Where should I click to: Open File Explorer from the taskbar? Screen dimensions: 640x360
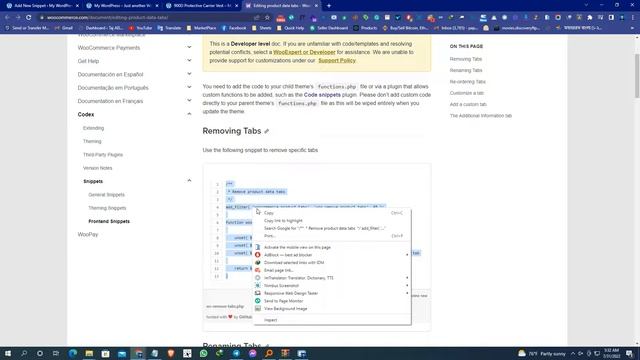pyautogui.click(x=89, y=353)
